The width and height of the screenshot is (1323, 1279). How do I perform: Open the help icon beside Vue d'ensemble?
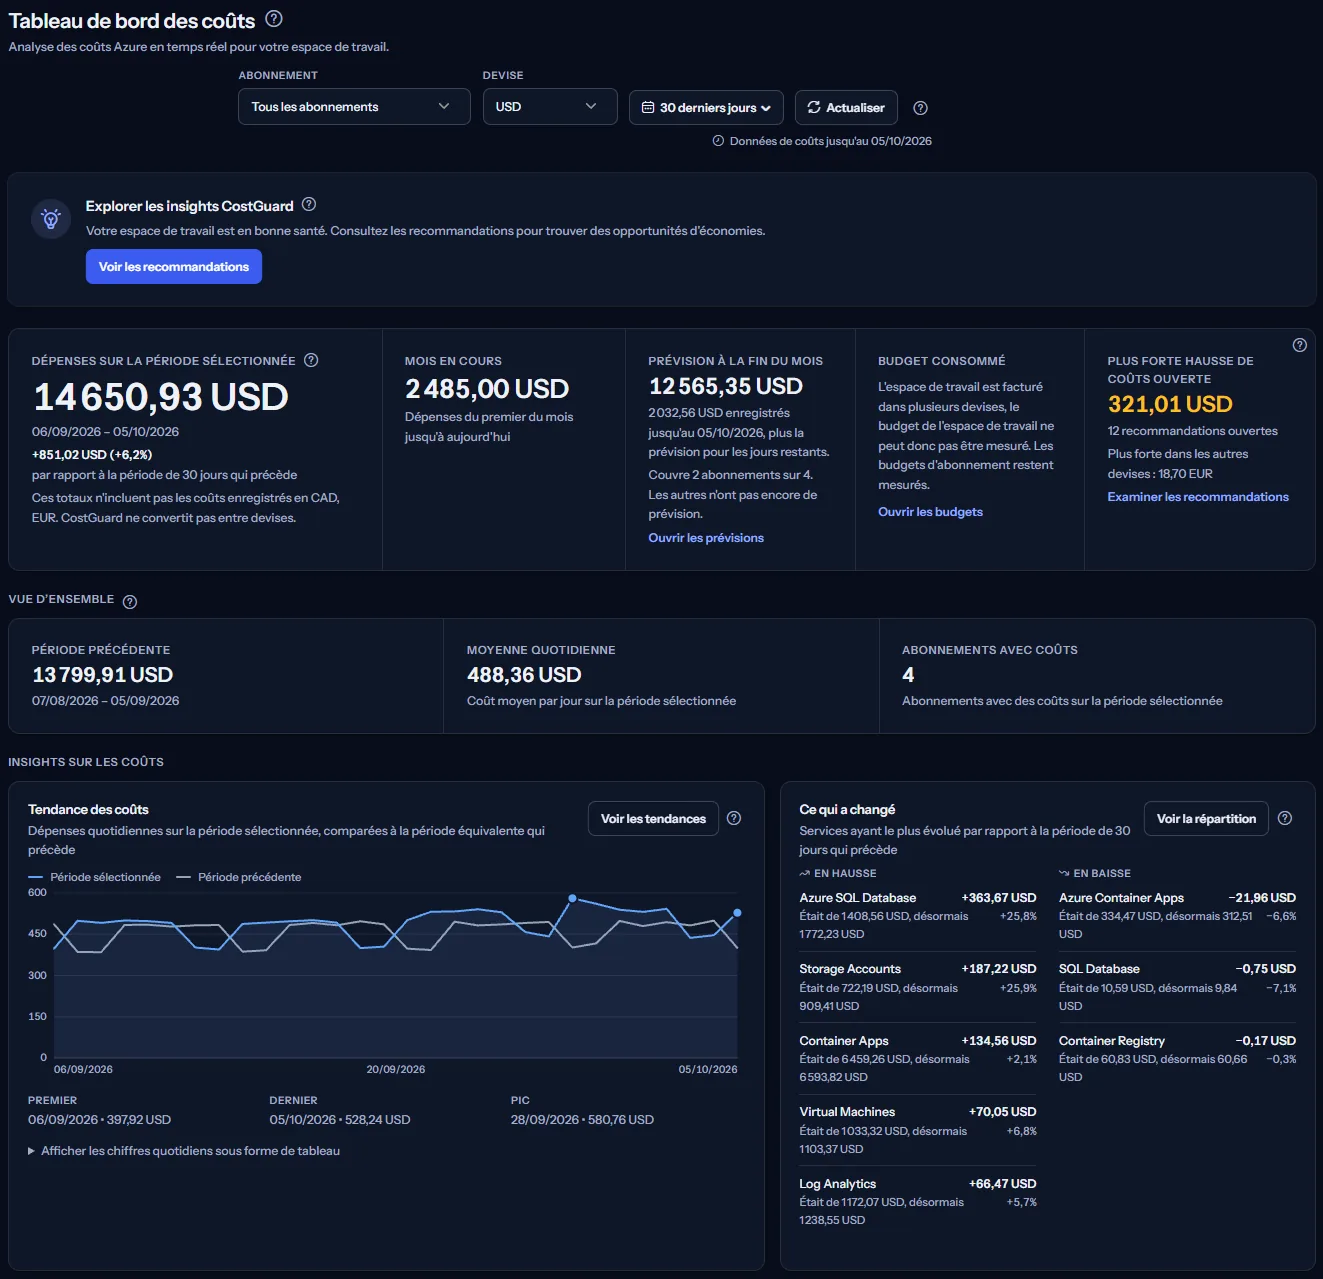tap(130, 601)
